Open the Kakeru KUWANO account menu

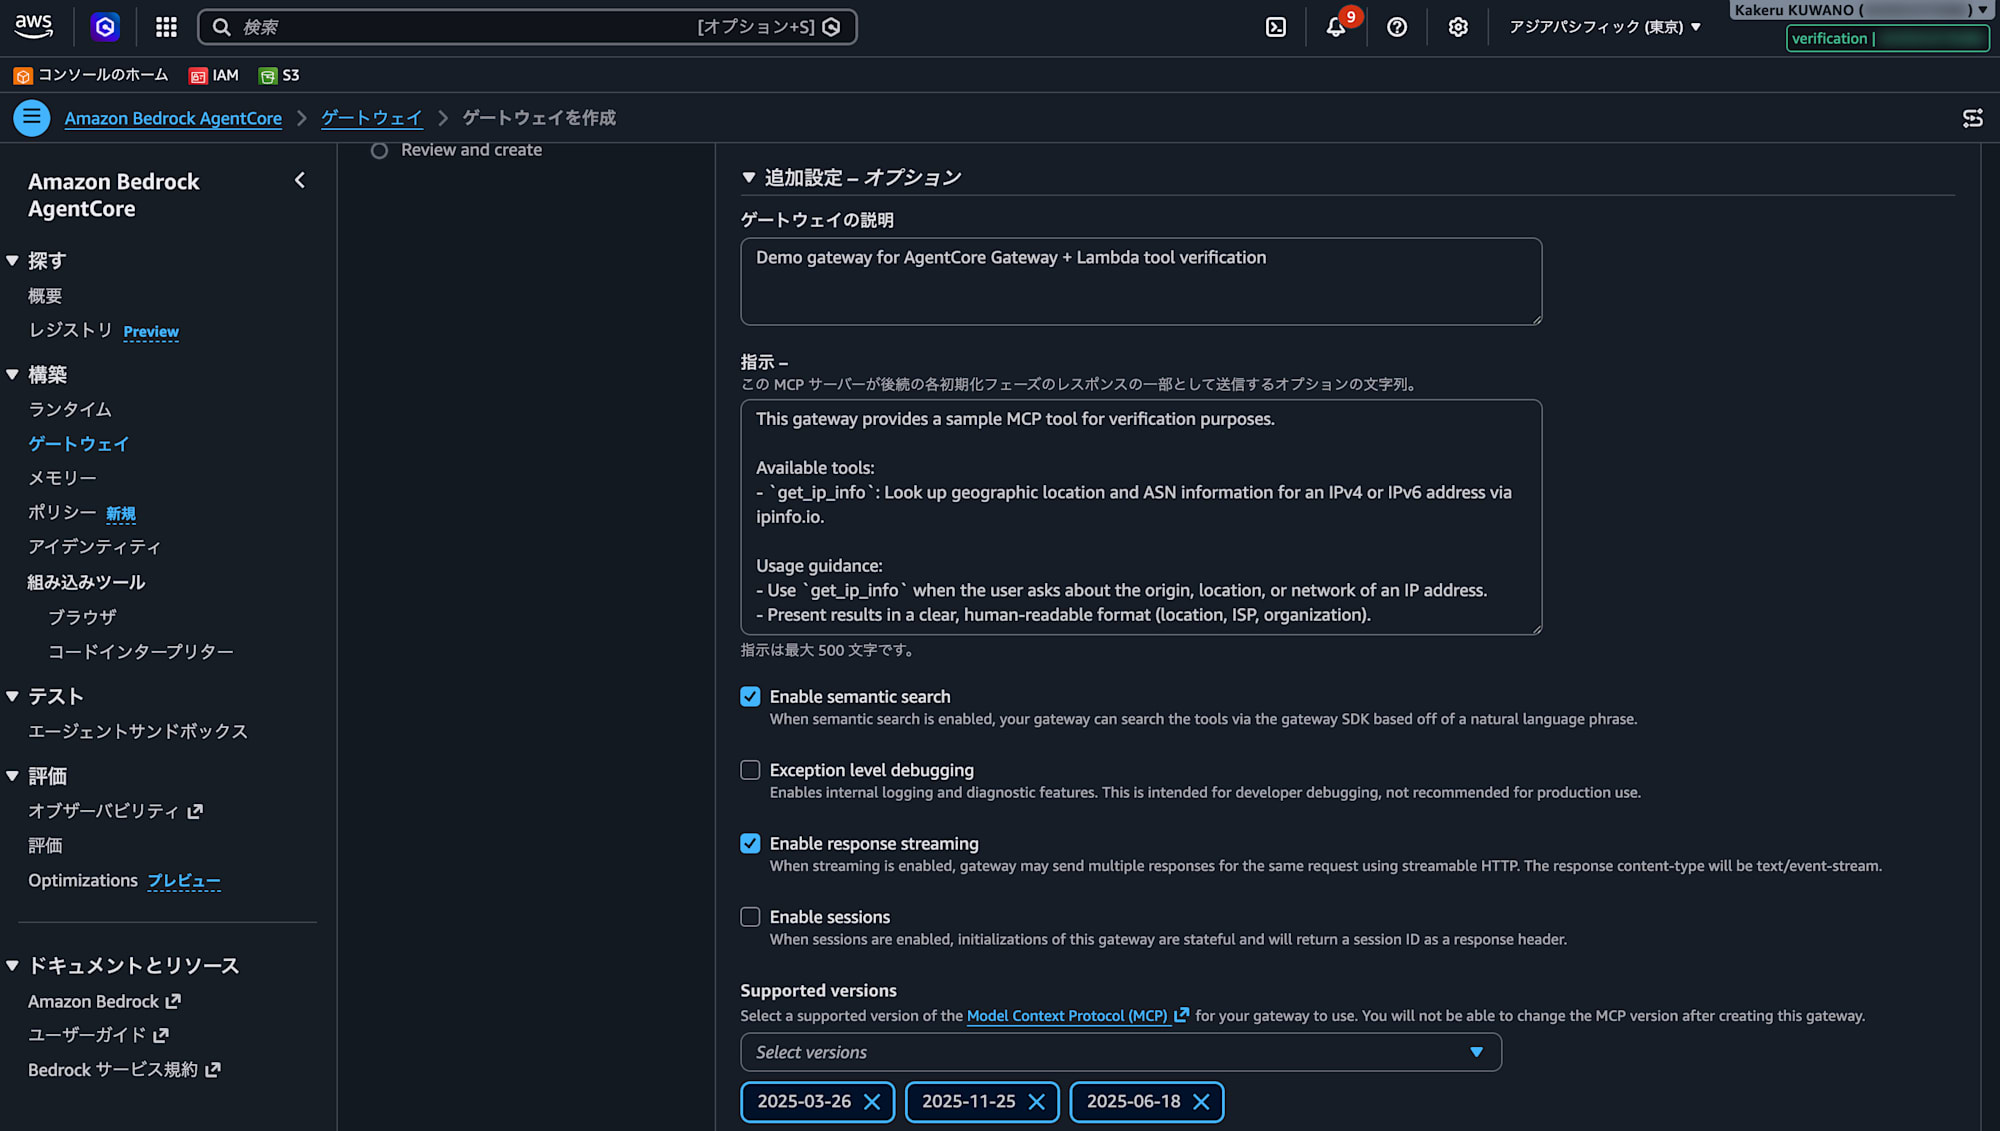tap(1861, 10)
